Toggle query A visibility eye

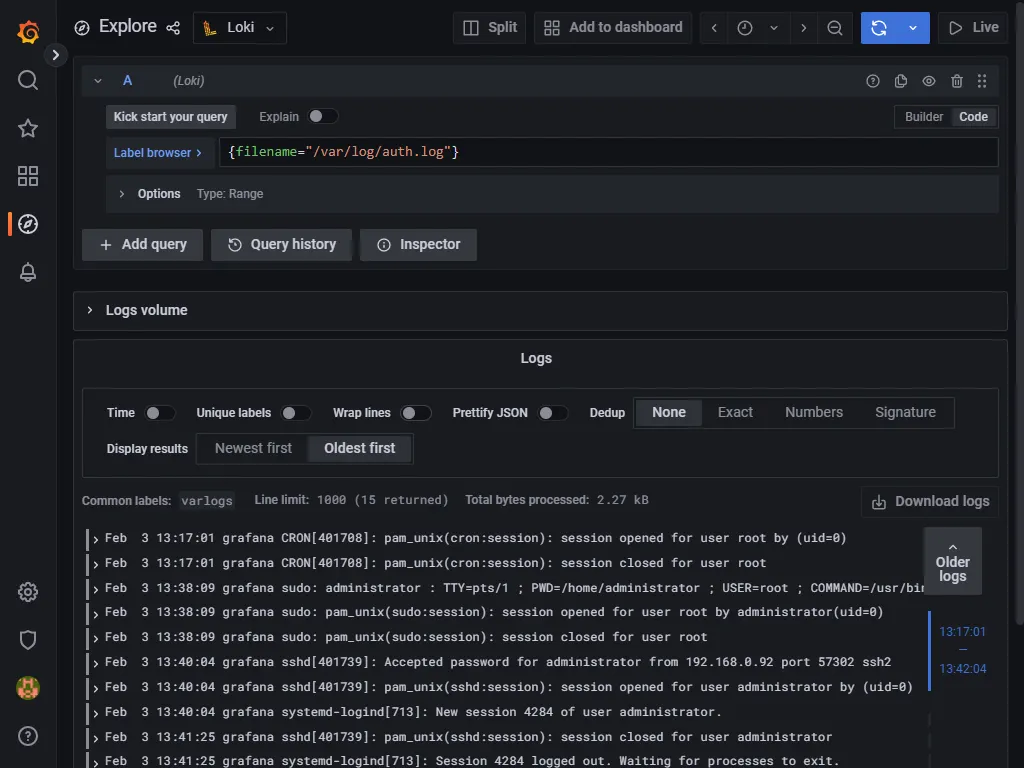coord(929,81)
